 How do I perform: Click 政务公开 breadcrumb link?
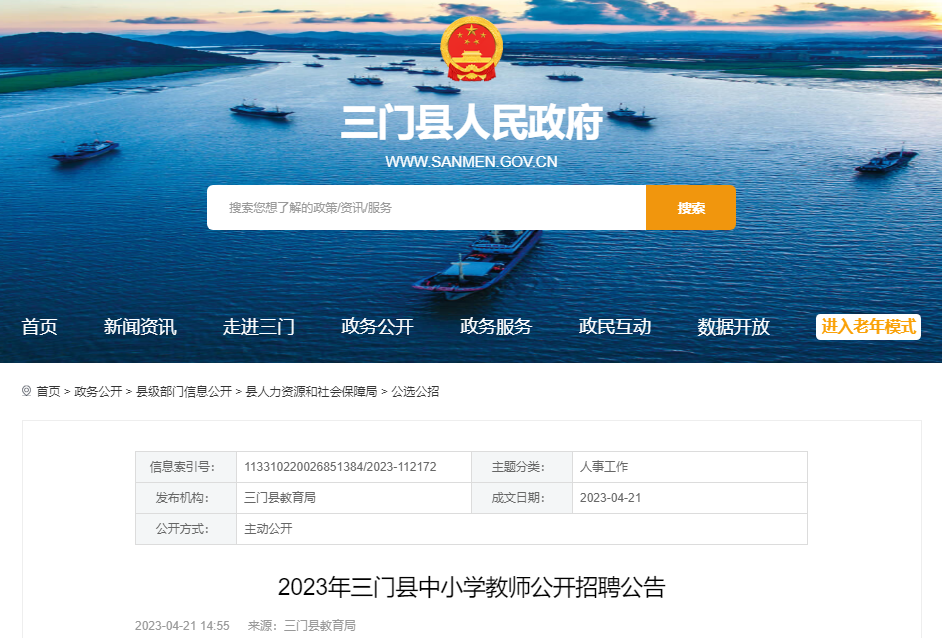98,392
